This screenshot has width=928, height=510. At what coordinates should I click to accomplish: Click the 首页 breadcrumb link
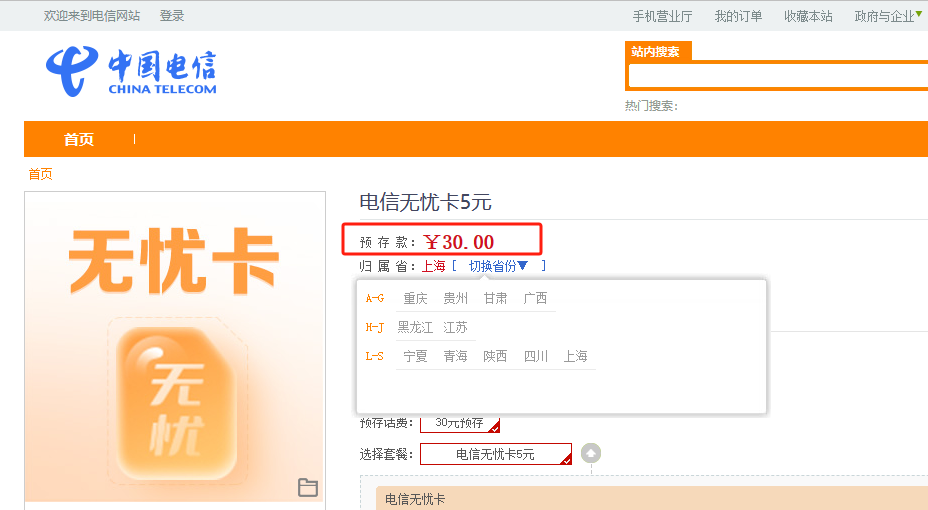[40, 174]
